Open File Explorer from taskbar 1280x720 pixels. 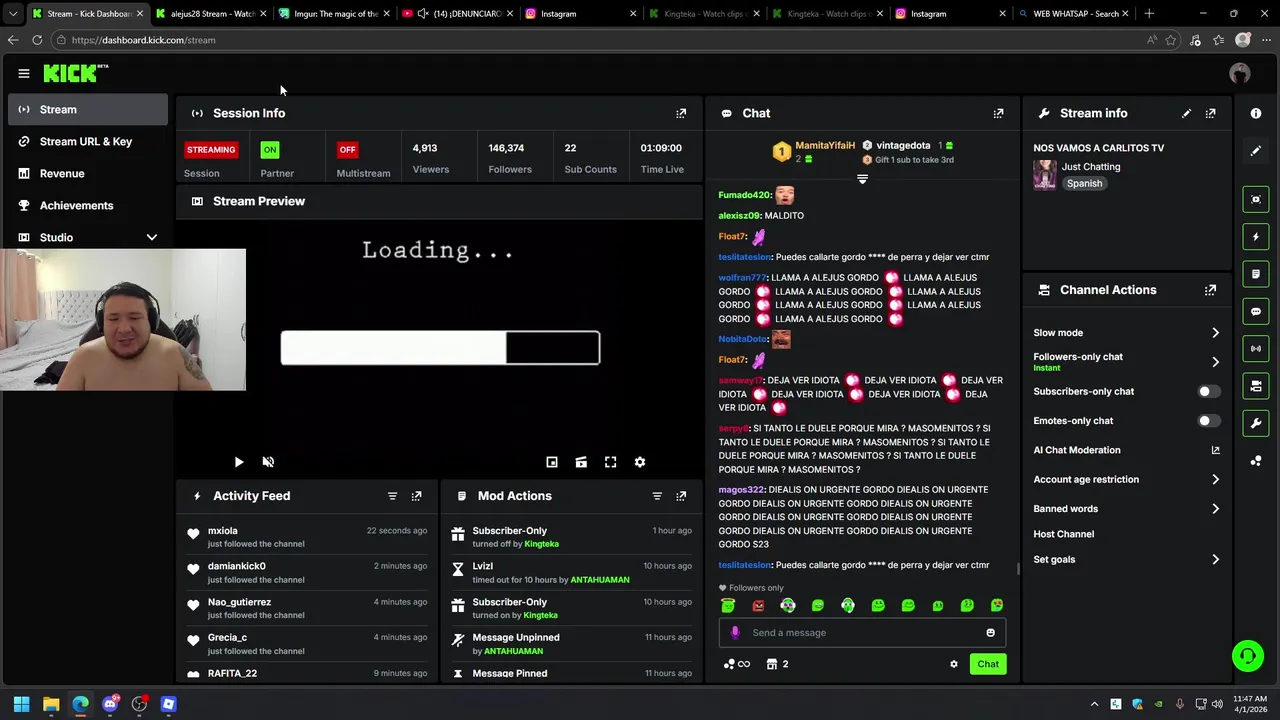pos(51,704)
